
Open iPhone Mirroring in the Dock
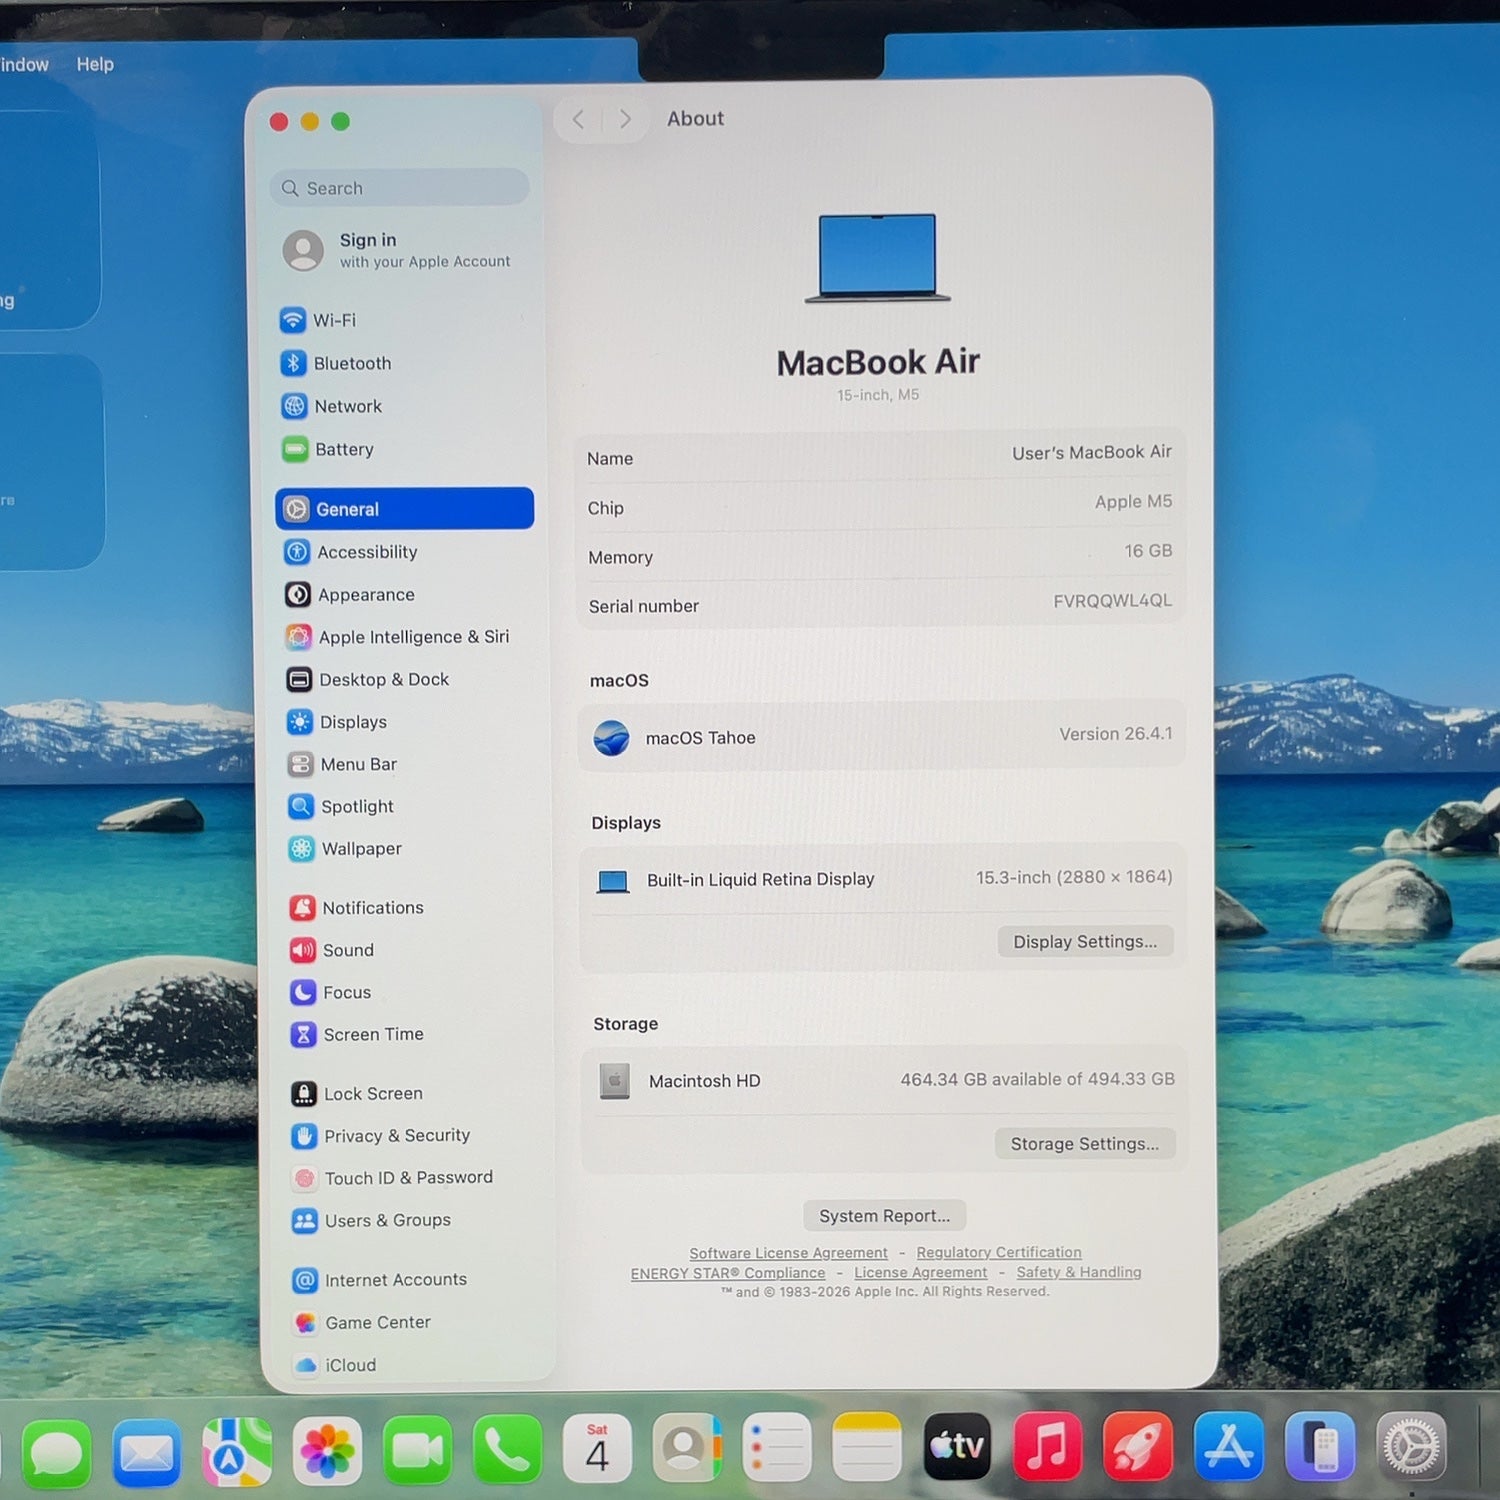[x=1320, y=1446]
